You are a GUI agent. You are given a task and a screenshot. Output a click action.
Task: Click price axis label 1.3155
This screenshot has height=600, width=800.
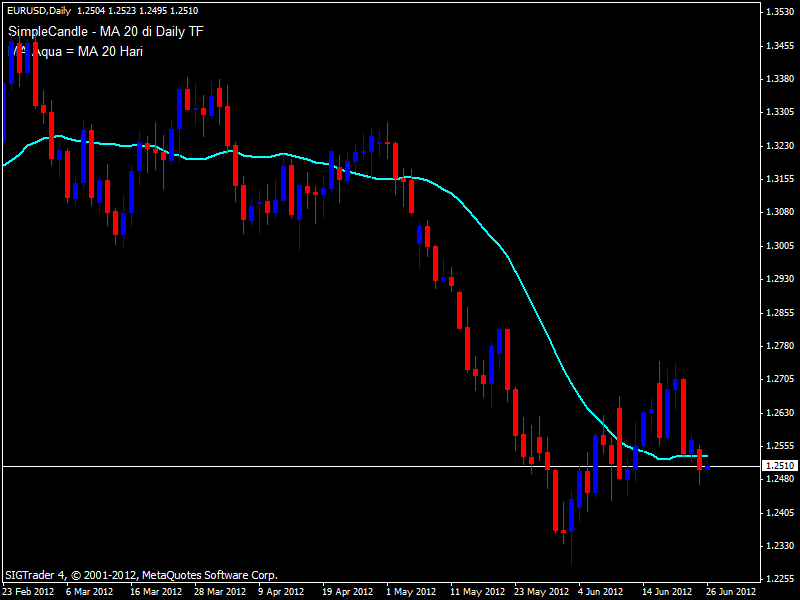point(780,179)
